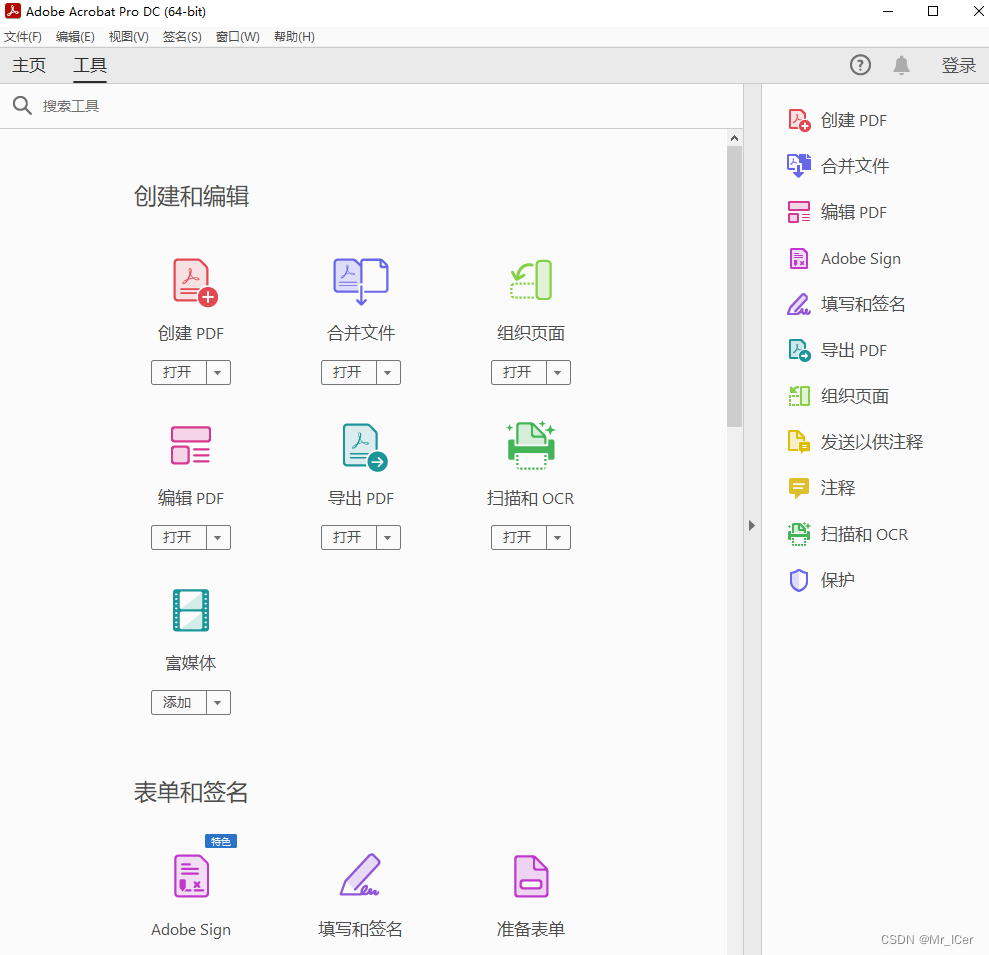Open the 编辑(E) menu
This screenshot has width=989, height=955.
click(75, 37)
